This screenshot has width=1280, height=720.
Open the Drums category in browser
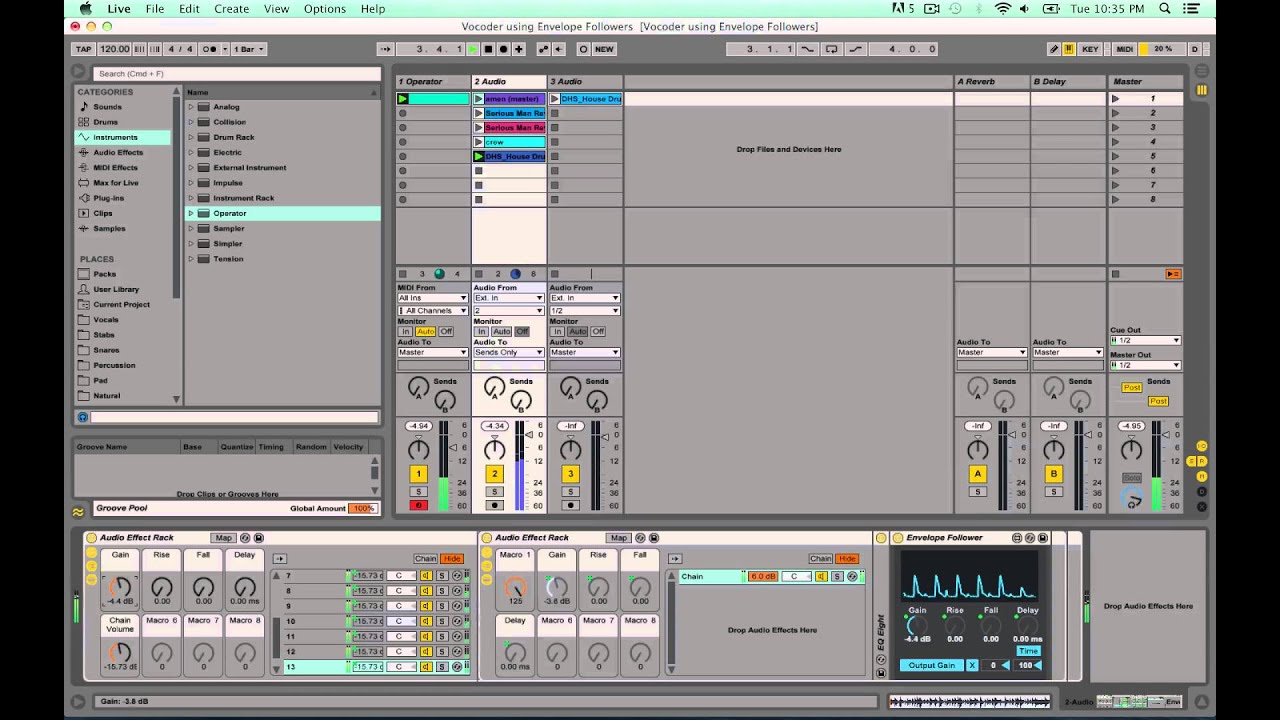[x=105, y=122]
